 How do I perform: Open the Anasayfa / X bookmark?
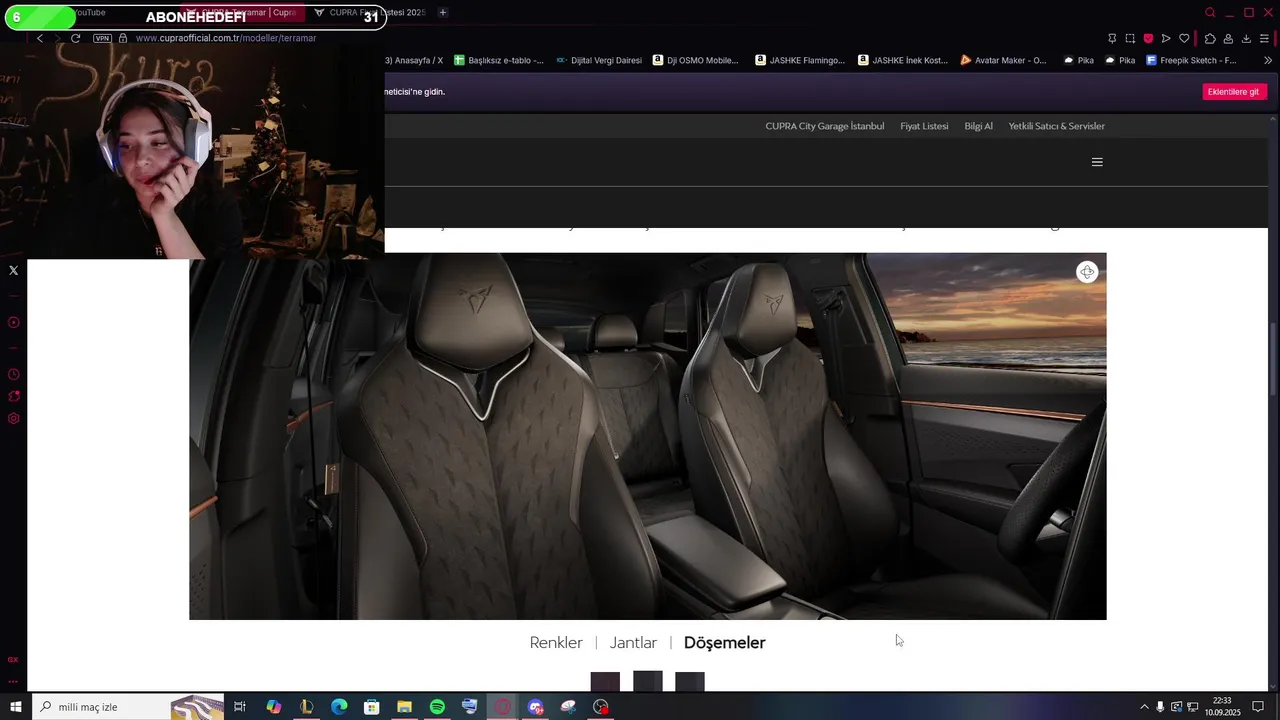[414, 60]
